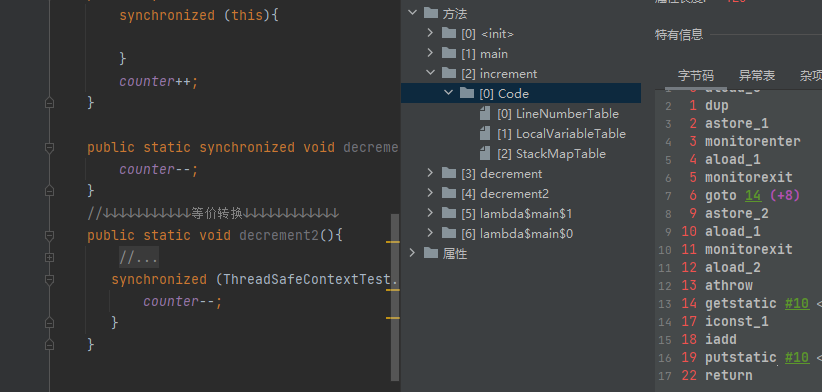
Task: Click the return instruction at offset 22
Action: click(x=729, y=375)
